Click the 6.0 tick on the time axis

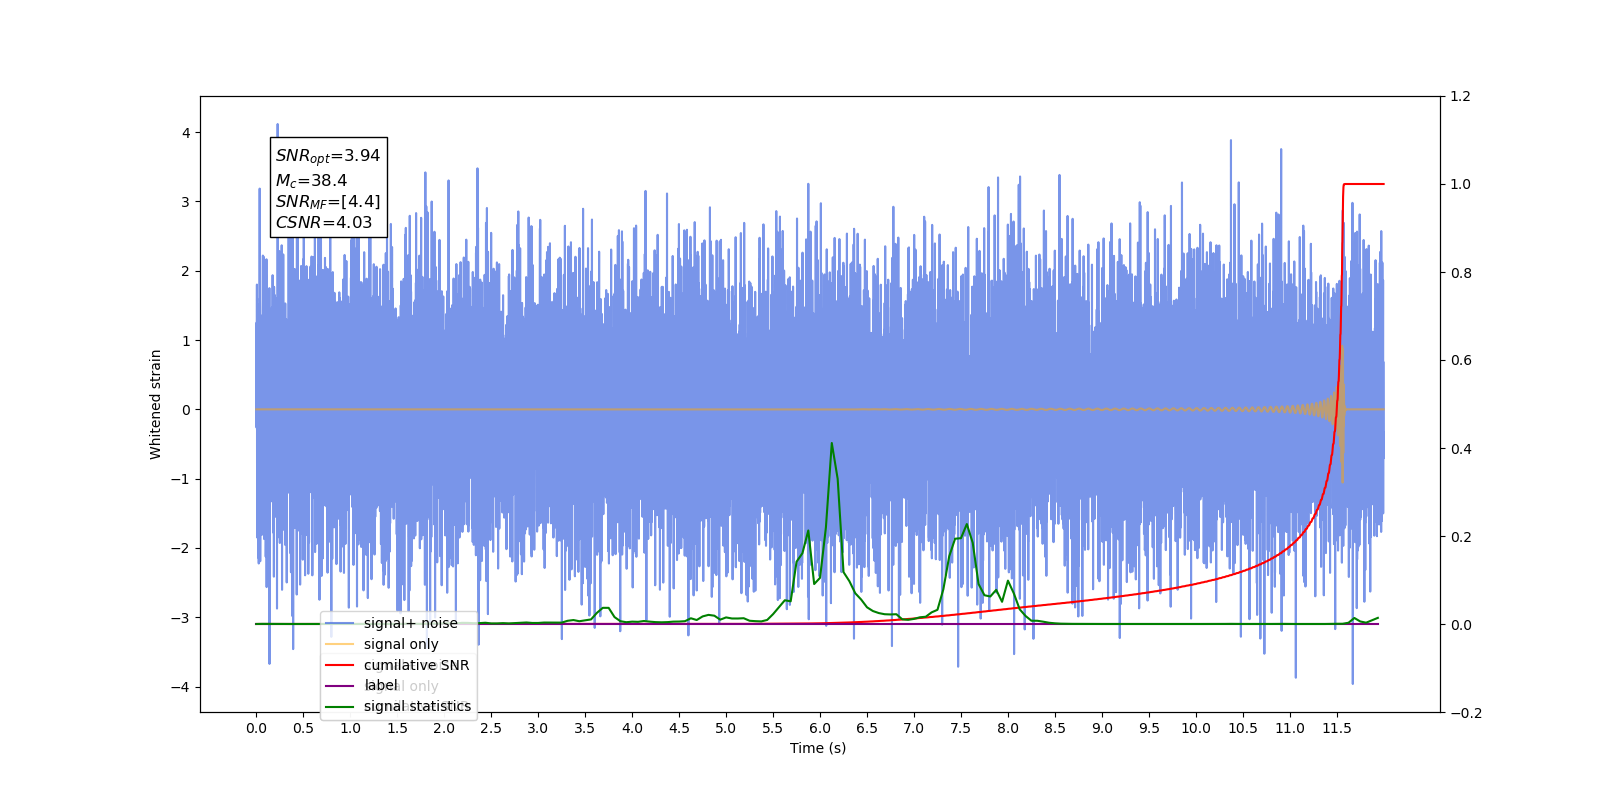(820, 728)
